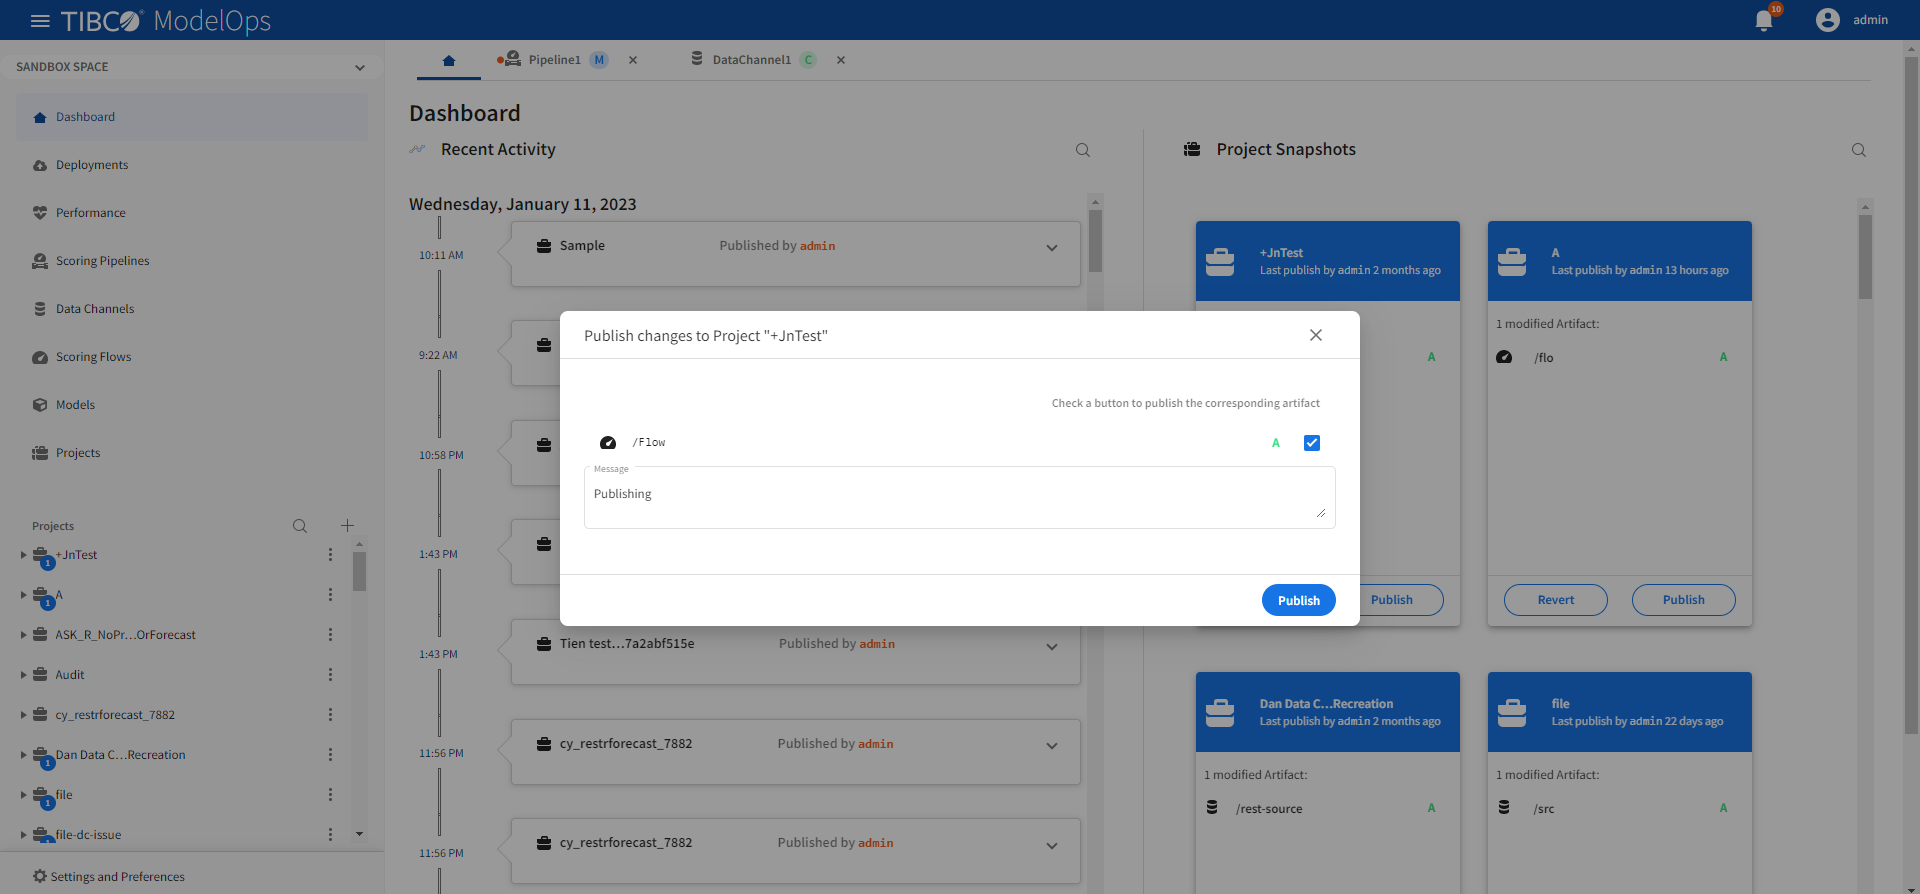Click the Recent Activity scrollbar thumb
Viewport: 1920px width, 894px height.
pos(1095,240)
